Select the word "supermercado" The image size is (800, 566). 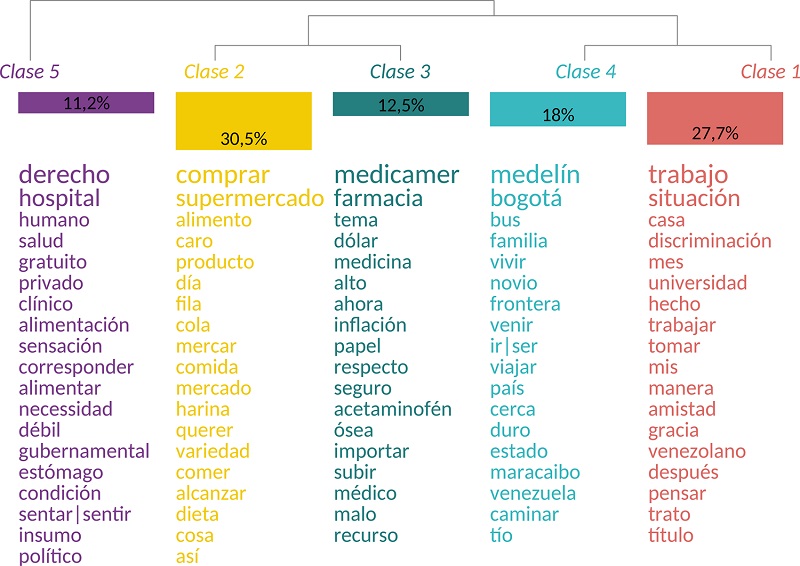[x=250, y=198]
